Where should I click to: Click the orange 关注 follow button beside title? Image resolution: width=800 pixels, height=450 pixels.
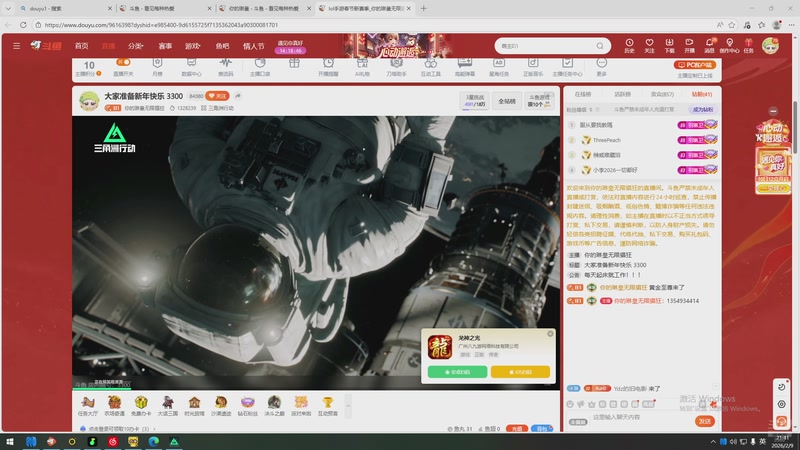coord(217,96)
